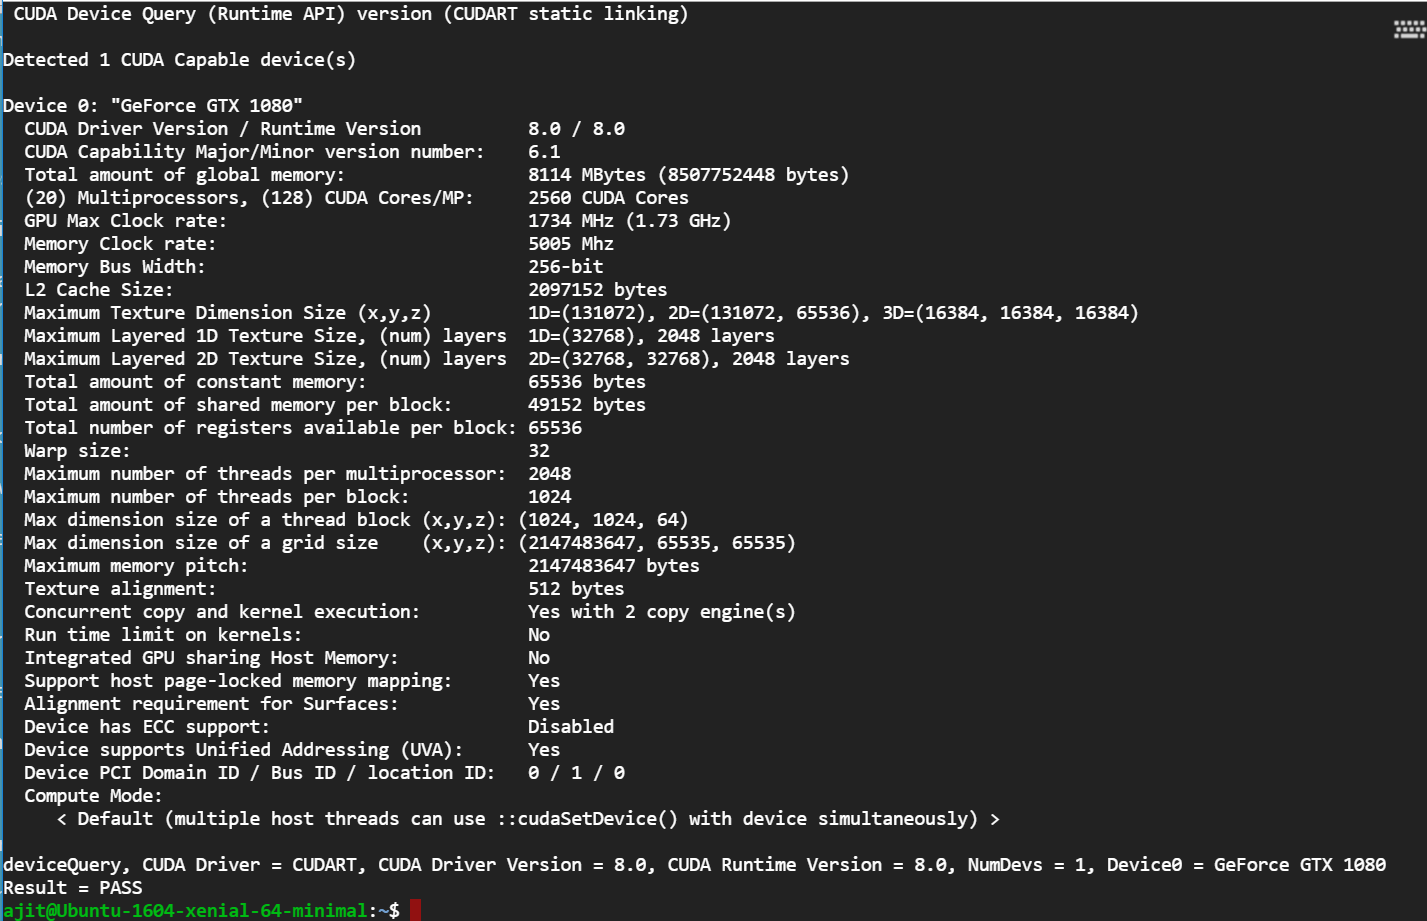Click the 'Disabled' ECC support value
Screen dimensions: 1427x921
[570, 726]
